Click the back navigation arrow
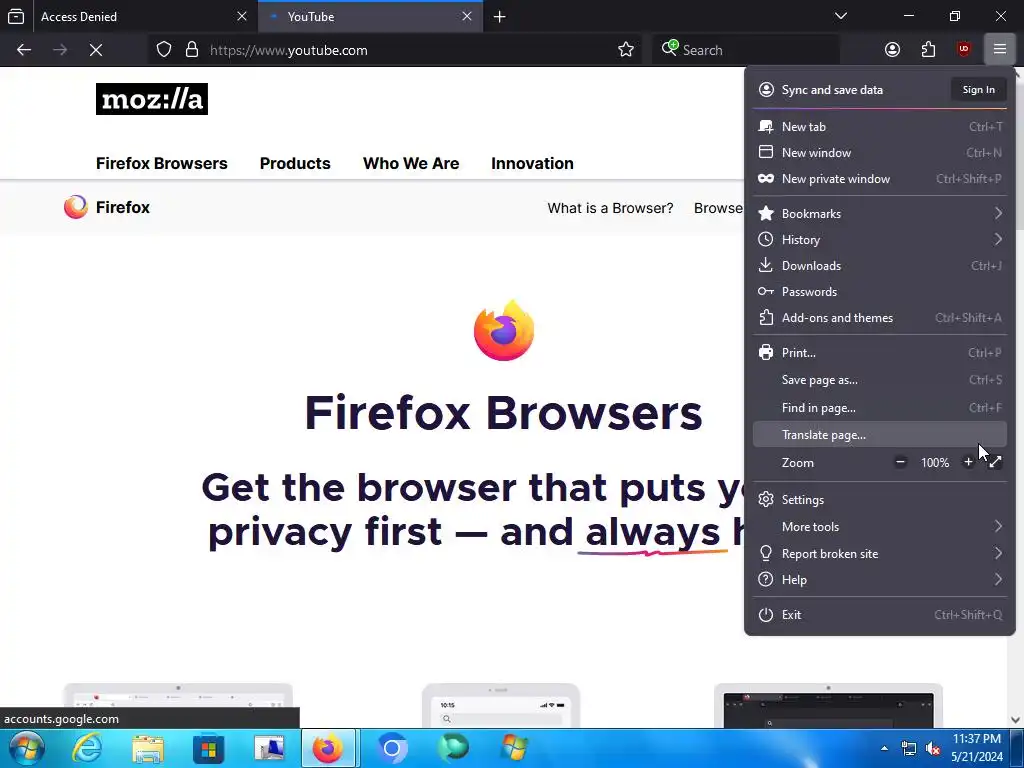This screenshot has height=768, width=1024. click(x=24, y=50)
